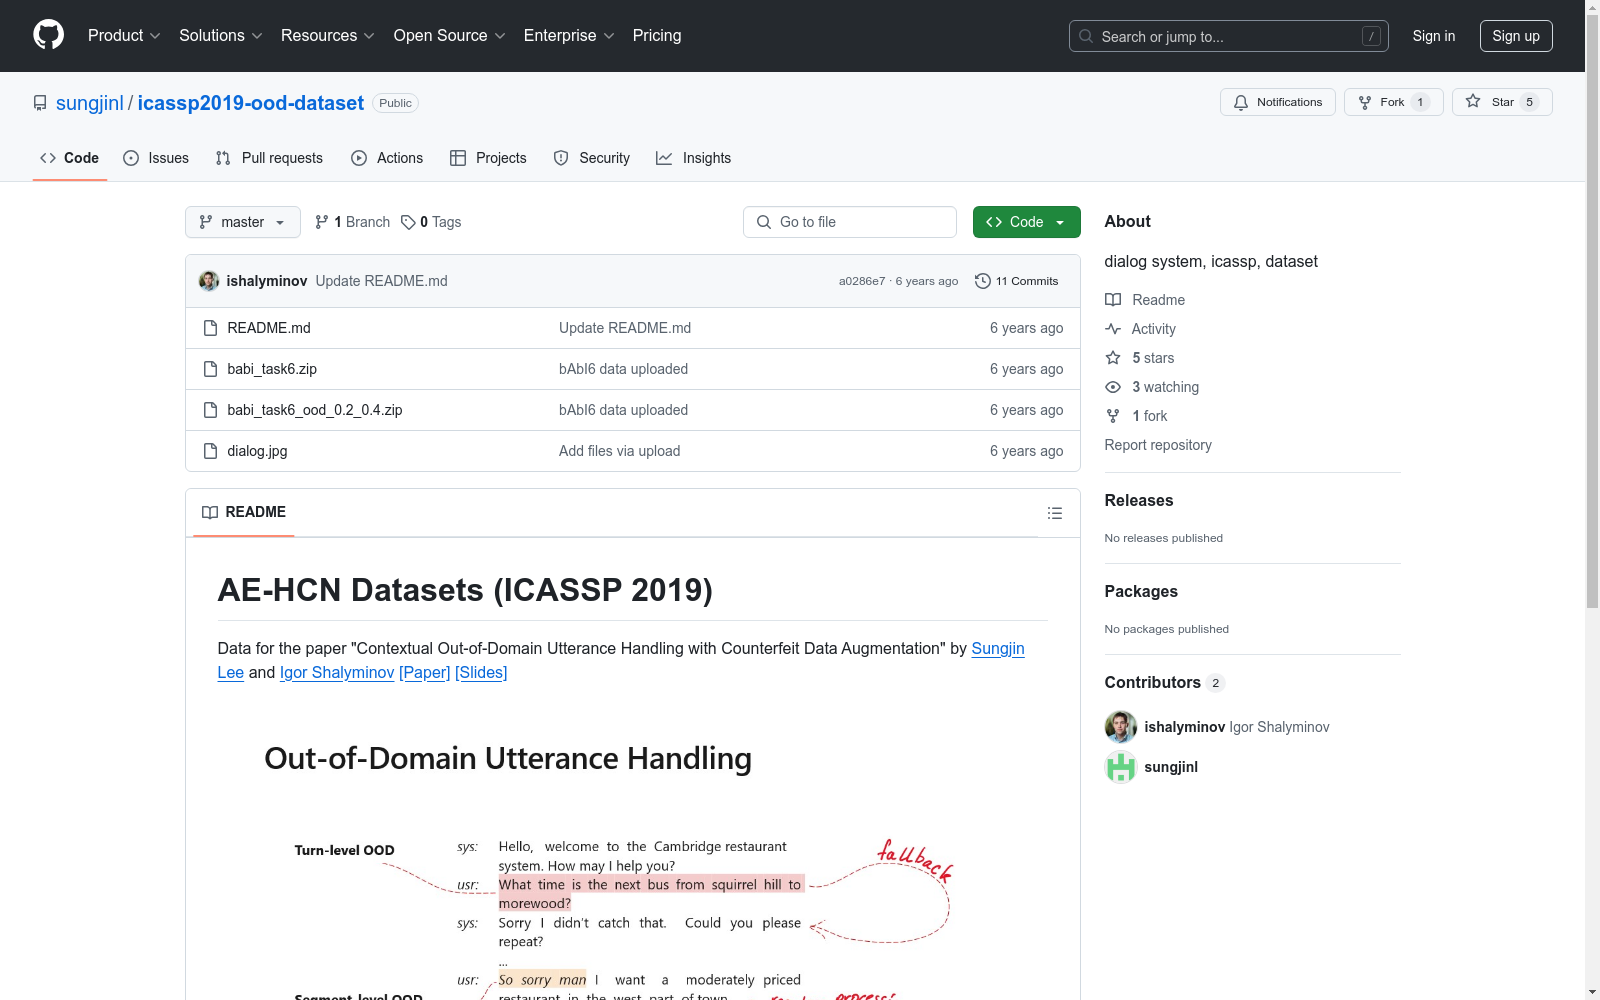Focus the Search or jump to field
Screen dimensions: 1600x1000
[1229, 36]
